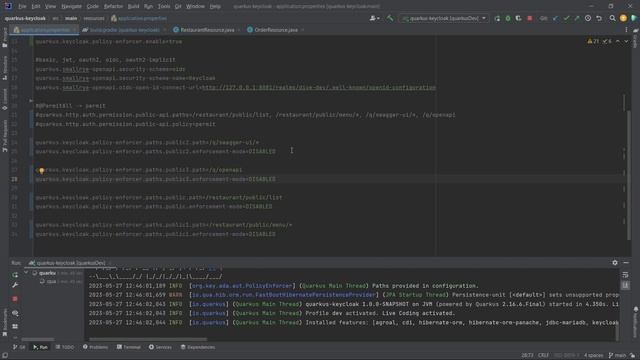This screenshot has width=640, height=360.
Task: Open the Edit menu
Action: pos(36,6)
